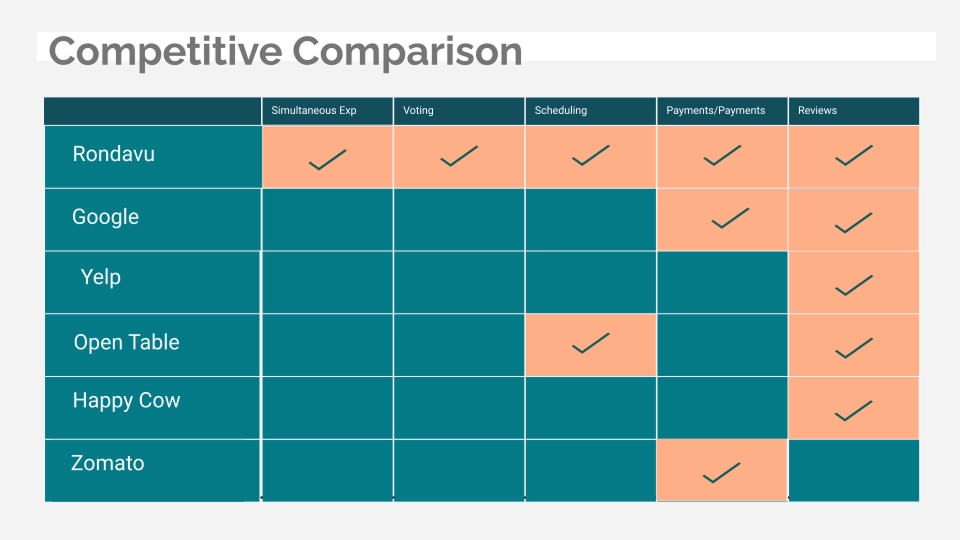Select the Rondavu row label
Image resolution: width=960 pixels, height=540 pixels.
pyautogui.click(x=114, y=155)
